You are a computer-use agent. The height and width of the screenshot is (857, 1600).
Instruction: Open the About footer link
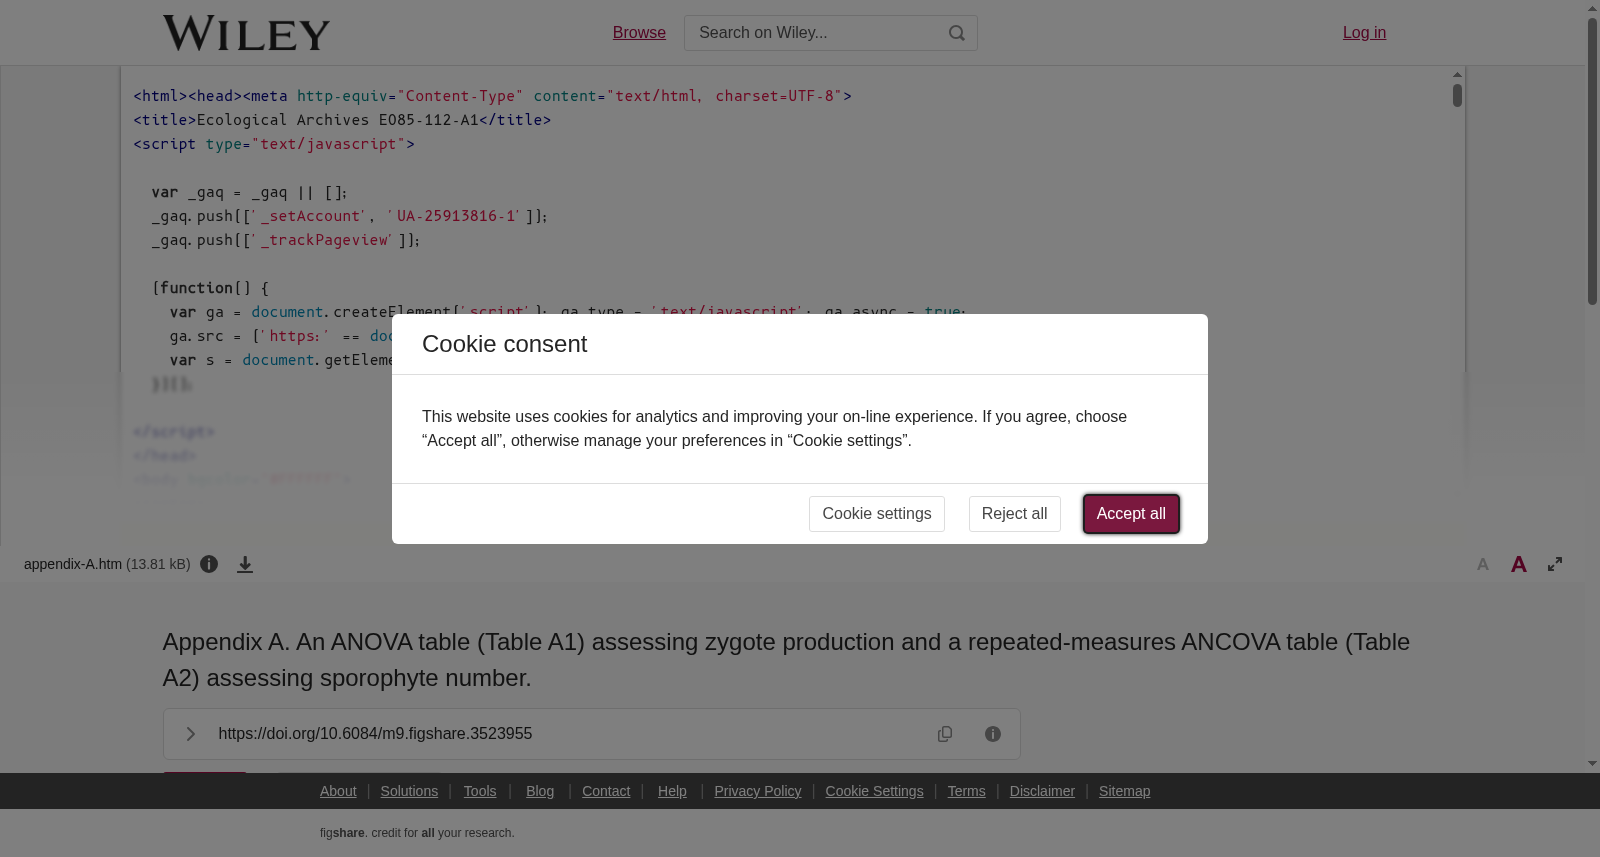pos(338,791)
